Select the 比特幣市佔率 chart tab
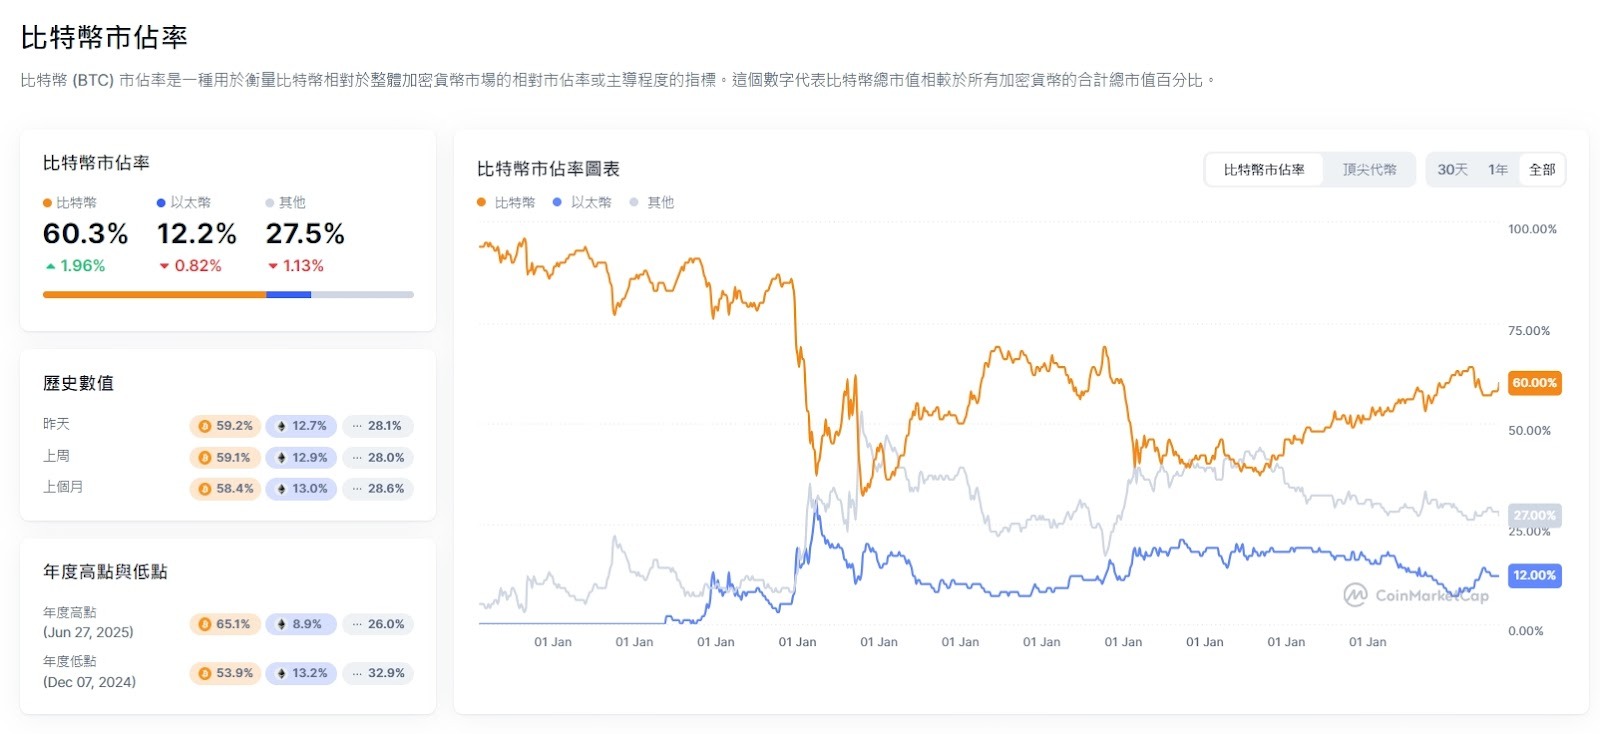The height and width of the screenshot is (734, 1600). pyautogui.click(x=1263, y=169)
